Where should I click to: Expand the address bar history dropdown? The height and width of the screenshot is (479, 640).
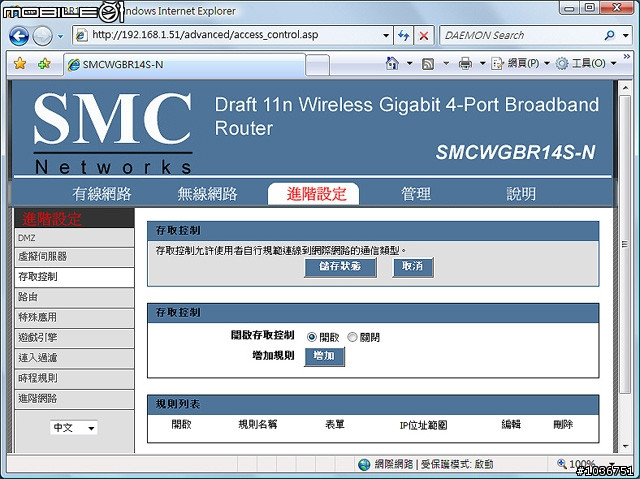(x=386, y=35)
